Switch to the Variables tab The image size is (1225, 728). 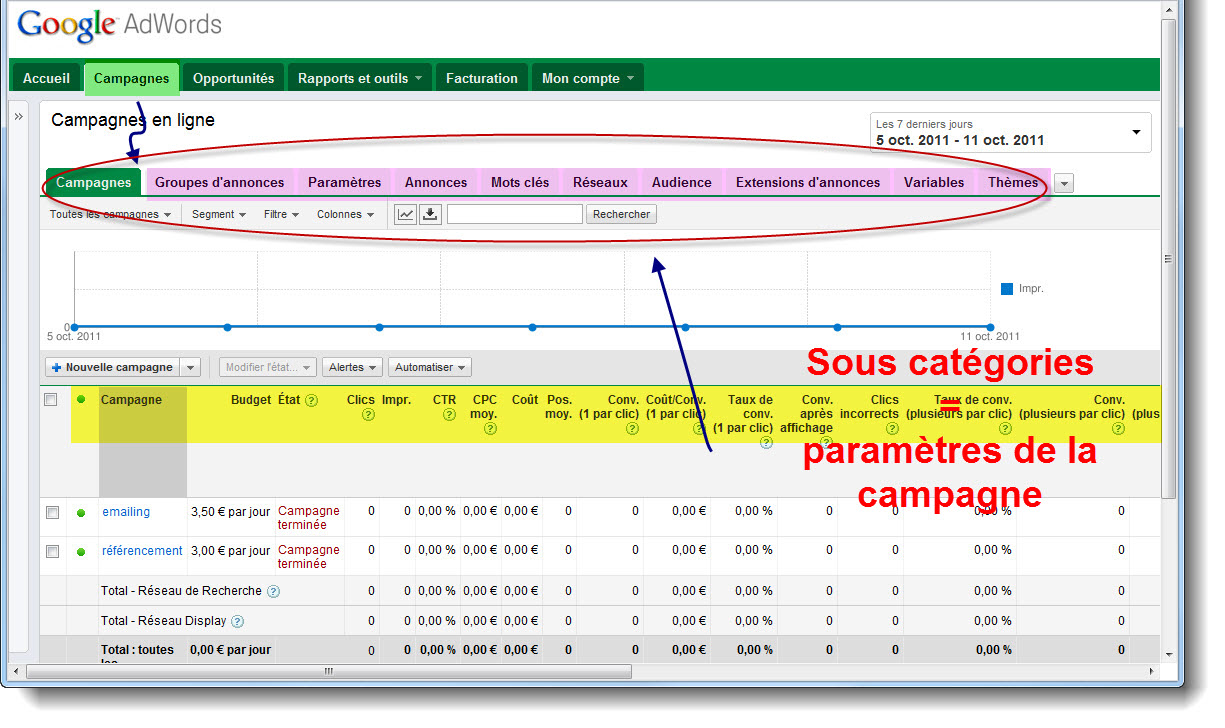(934, 182)
